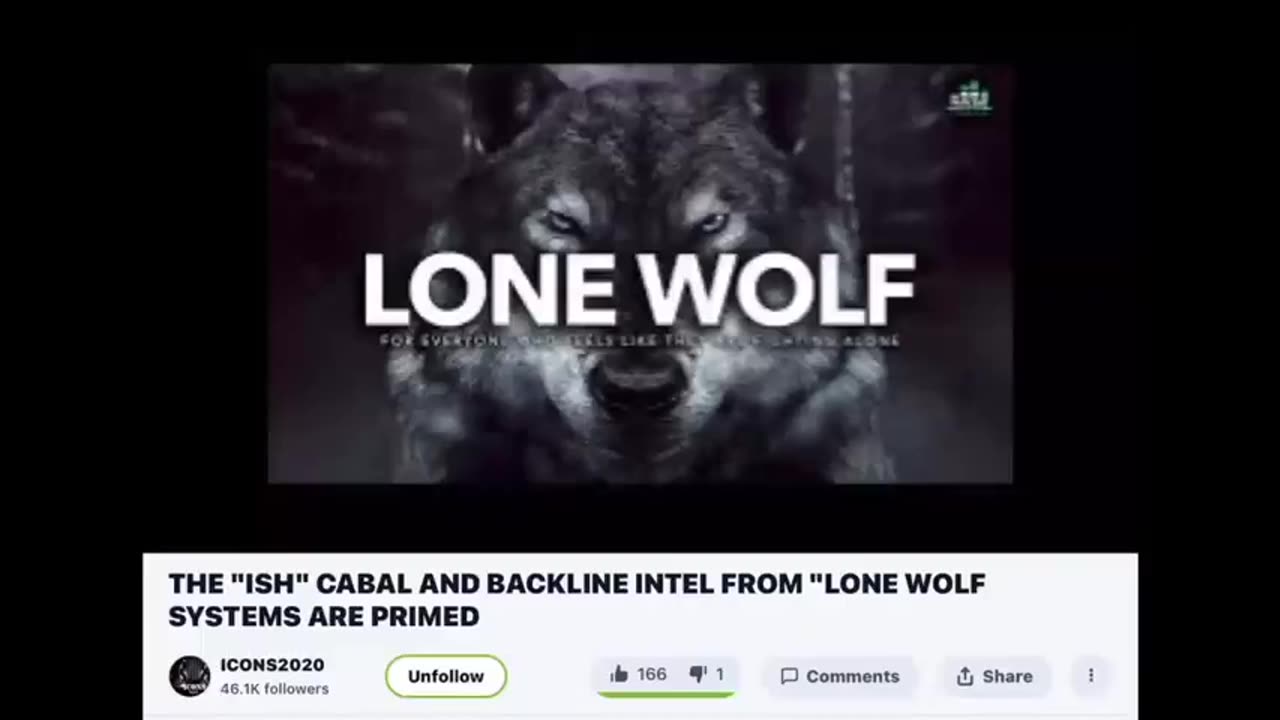The width and height of the screenshot is (1280, 720).
Task: Toggle the Unfollow button for ICONS2020
Action: pyautogui.click(x=446, y=676)
